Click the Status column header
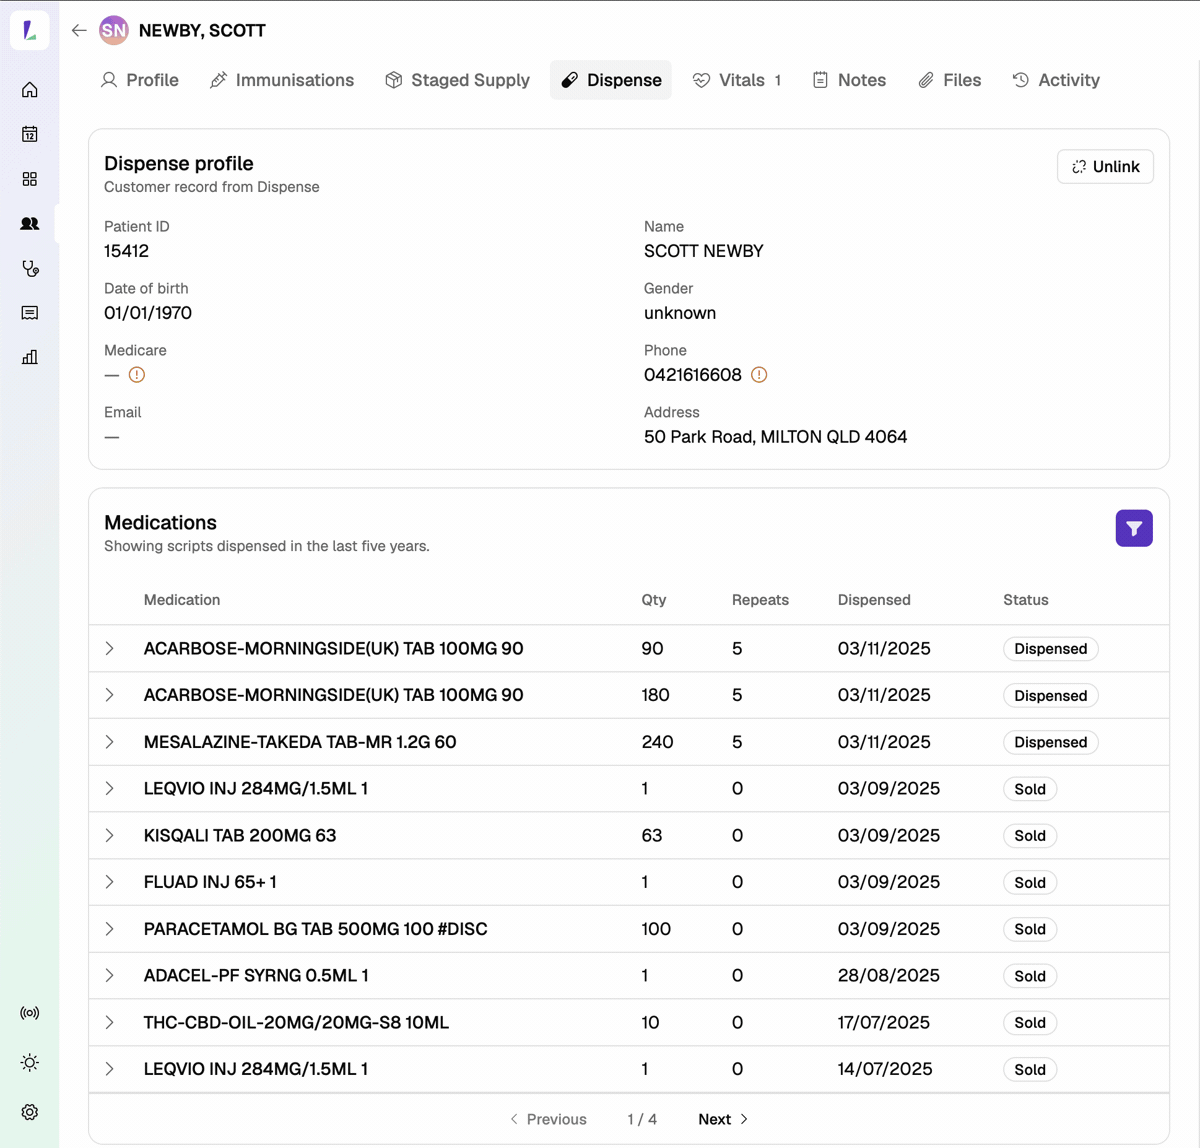 (1026, 600)
